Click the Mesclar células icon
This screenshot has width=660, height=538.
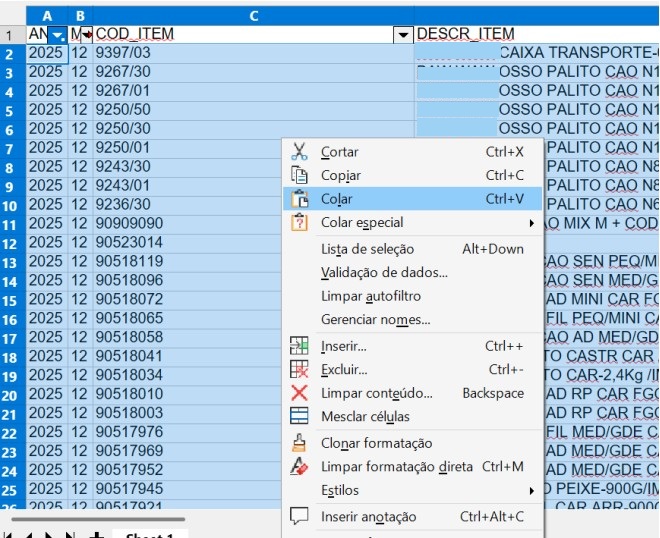coord(299,416)
